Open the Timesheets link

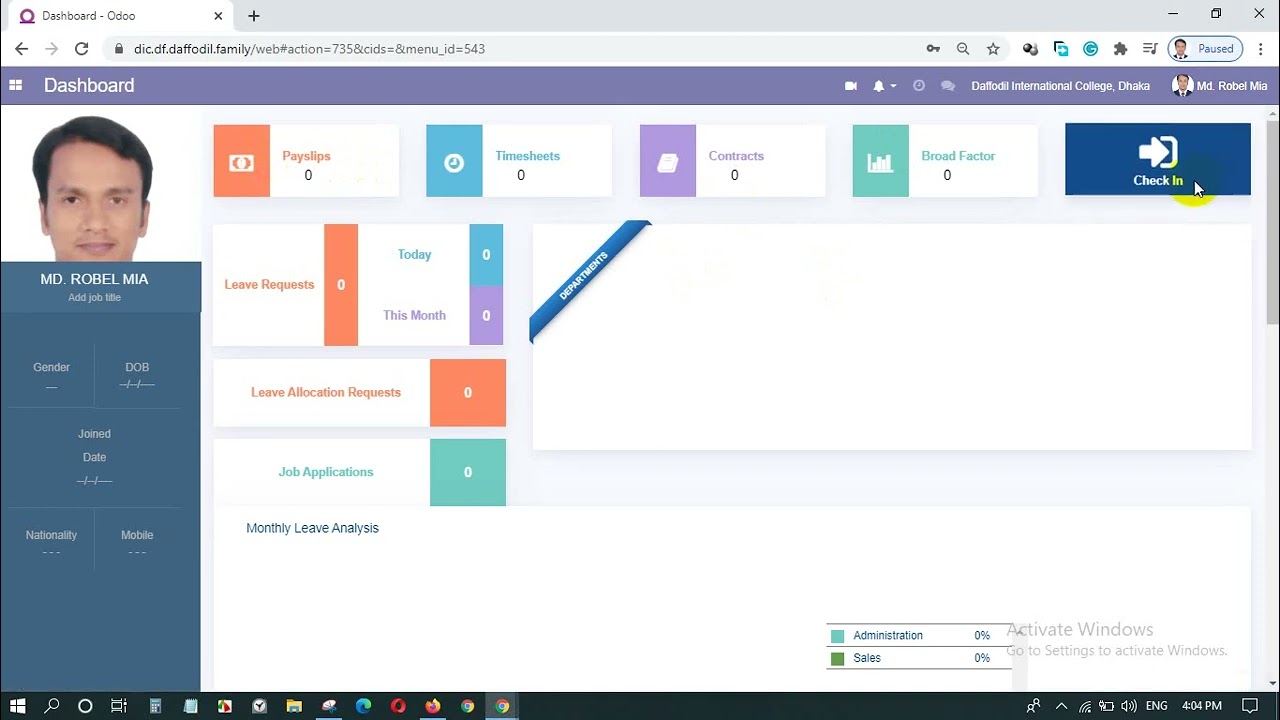point(527,156)
